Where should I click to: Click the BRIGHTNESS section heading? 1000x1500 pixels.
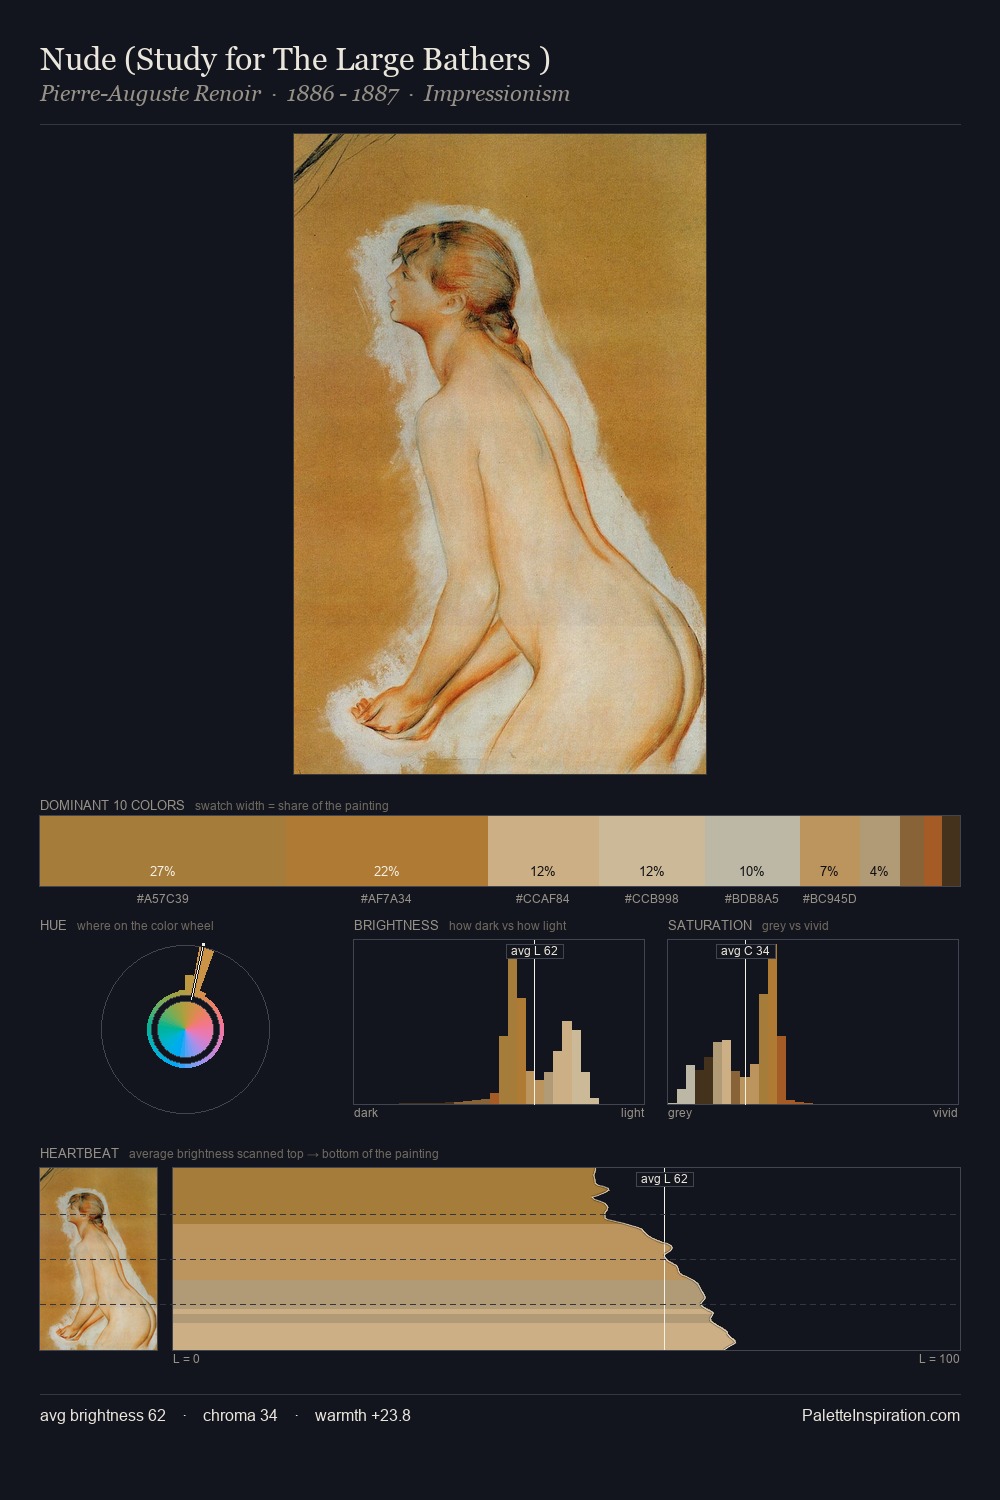pyautogui.click(x=396, y=925)
